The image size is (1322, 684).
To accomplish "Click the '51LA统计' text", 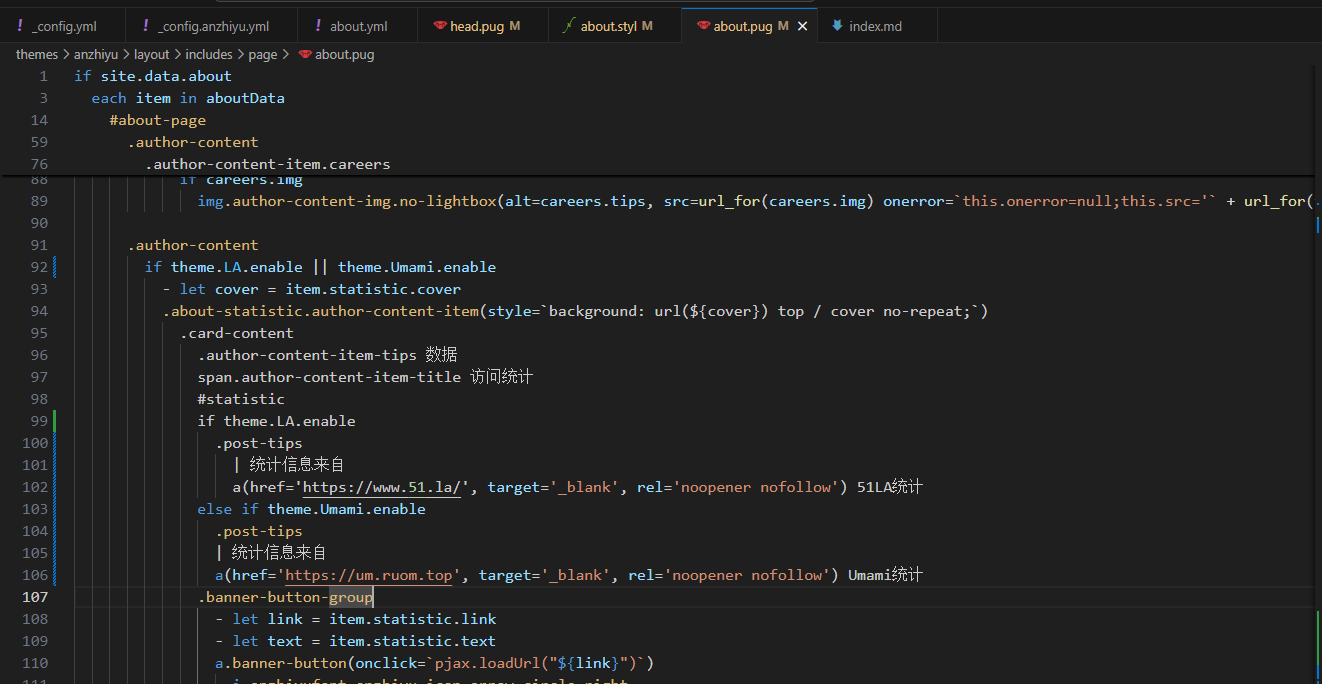I will [x=890, y=487].
